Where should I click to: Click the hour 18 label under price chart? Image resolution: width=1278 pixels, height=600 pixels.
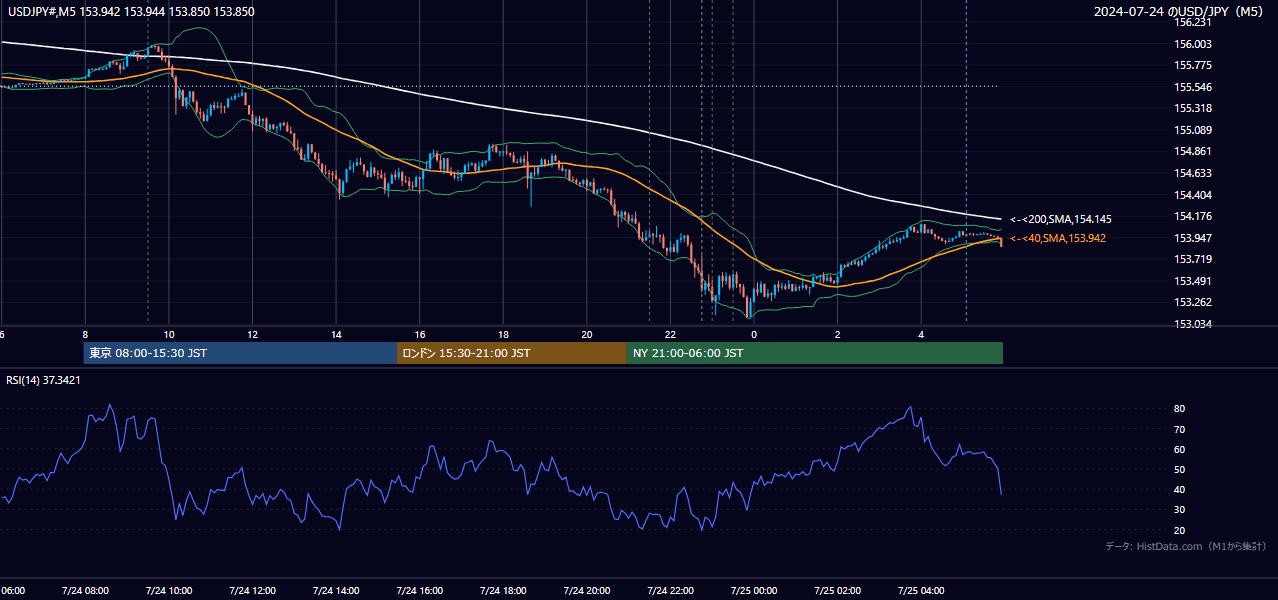(x=503, y=335)
